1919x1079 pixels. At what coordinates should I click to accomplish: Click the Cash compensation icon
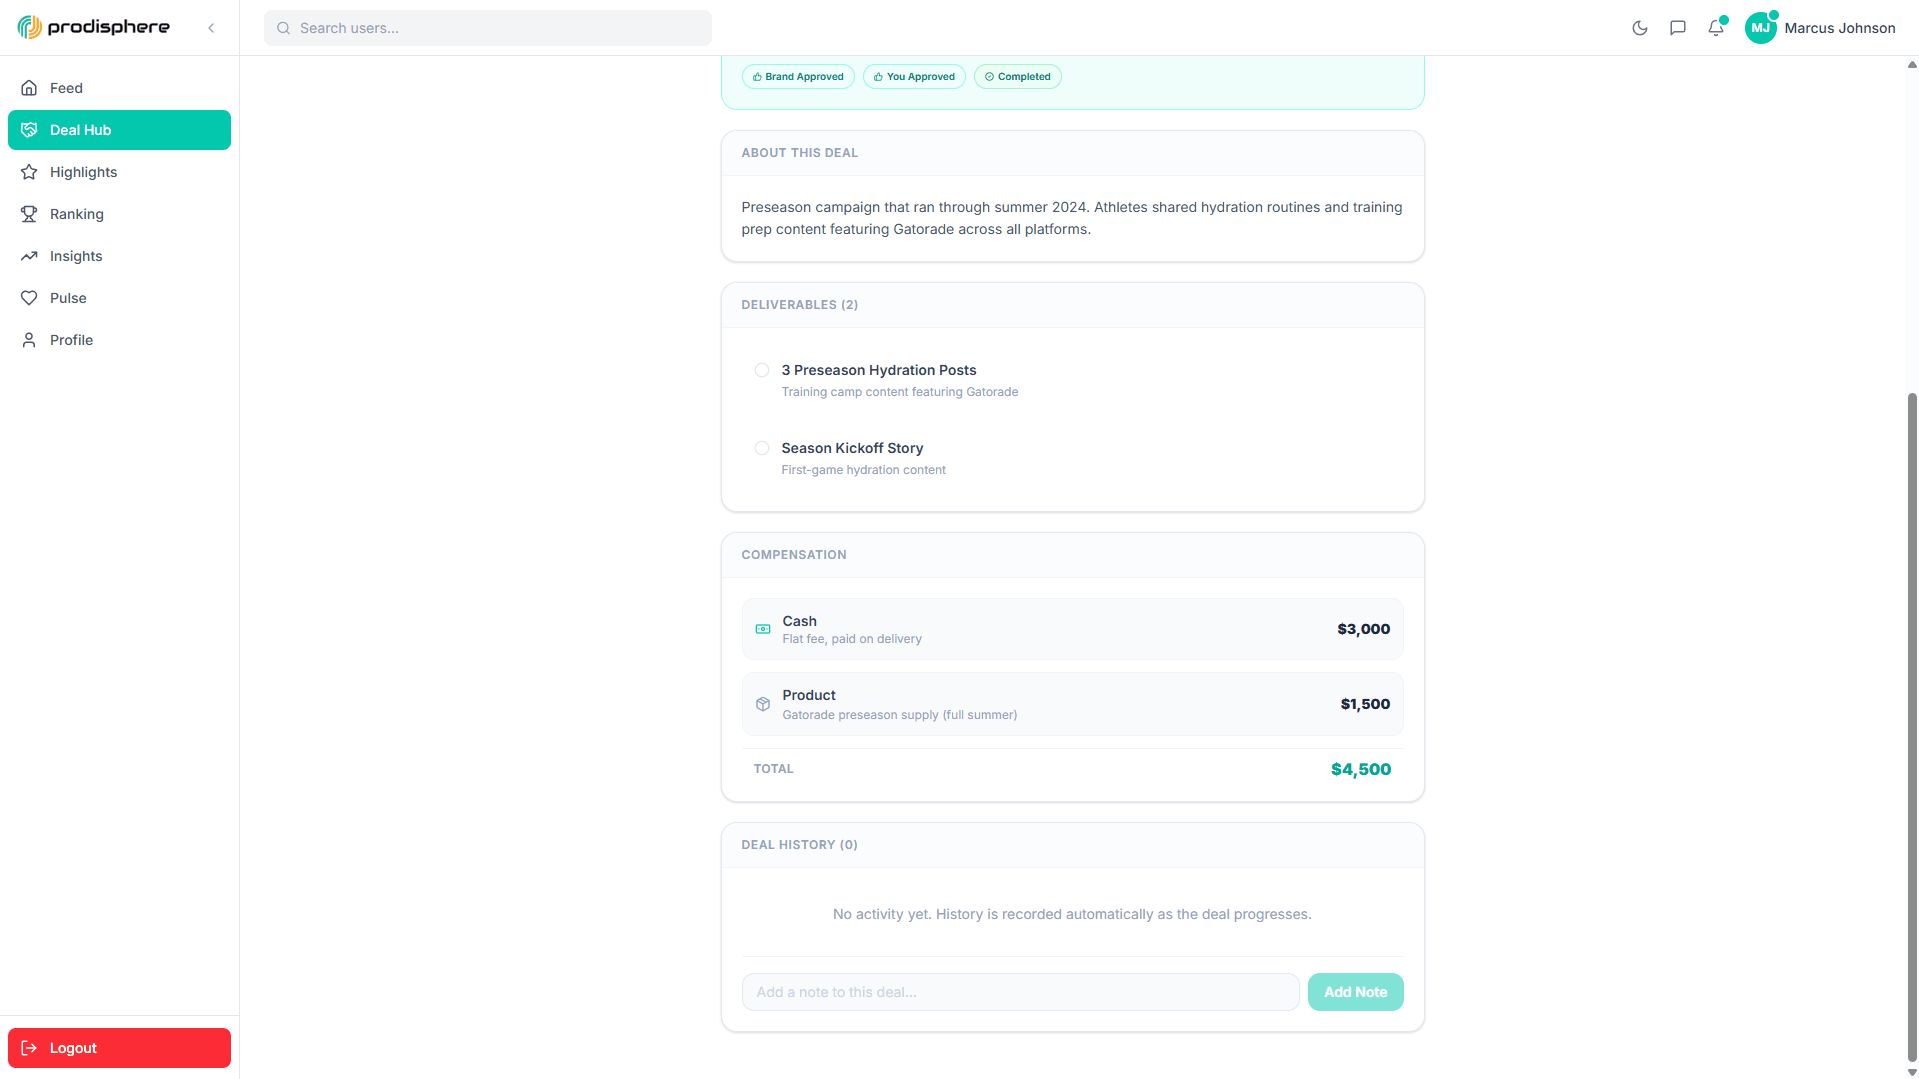pyautogui.click(x=763, y=629)
